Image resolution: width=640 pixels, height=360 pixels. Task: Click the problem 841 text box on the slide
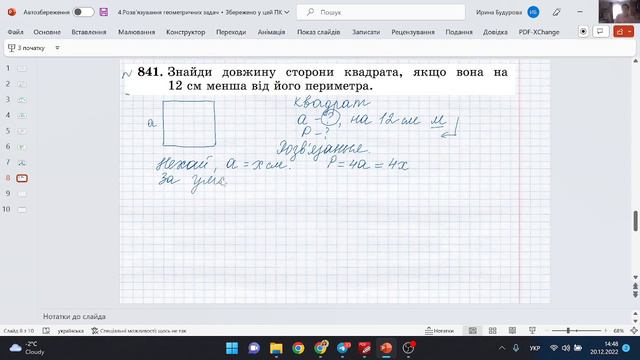click(320, 79)
